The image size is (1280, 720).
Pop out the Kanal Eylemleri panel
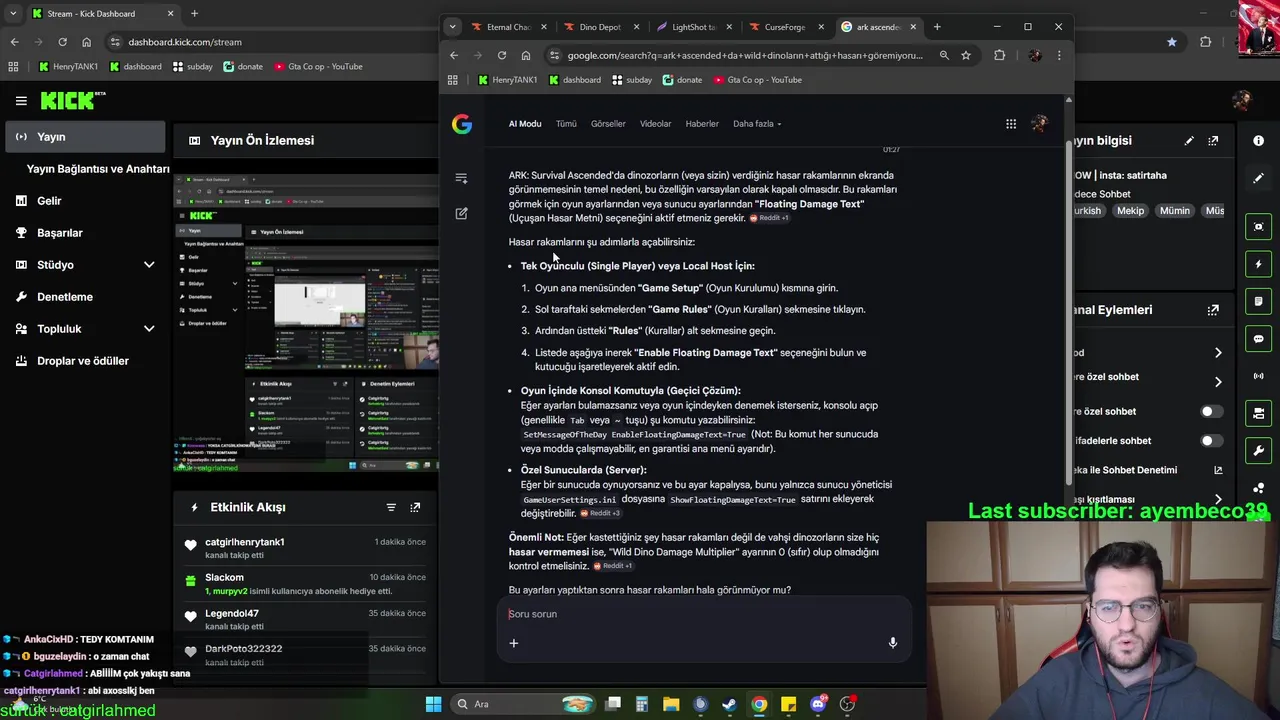point(1213,310)
